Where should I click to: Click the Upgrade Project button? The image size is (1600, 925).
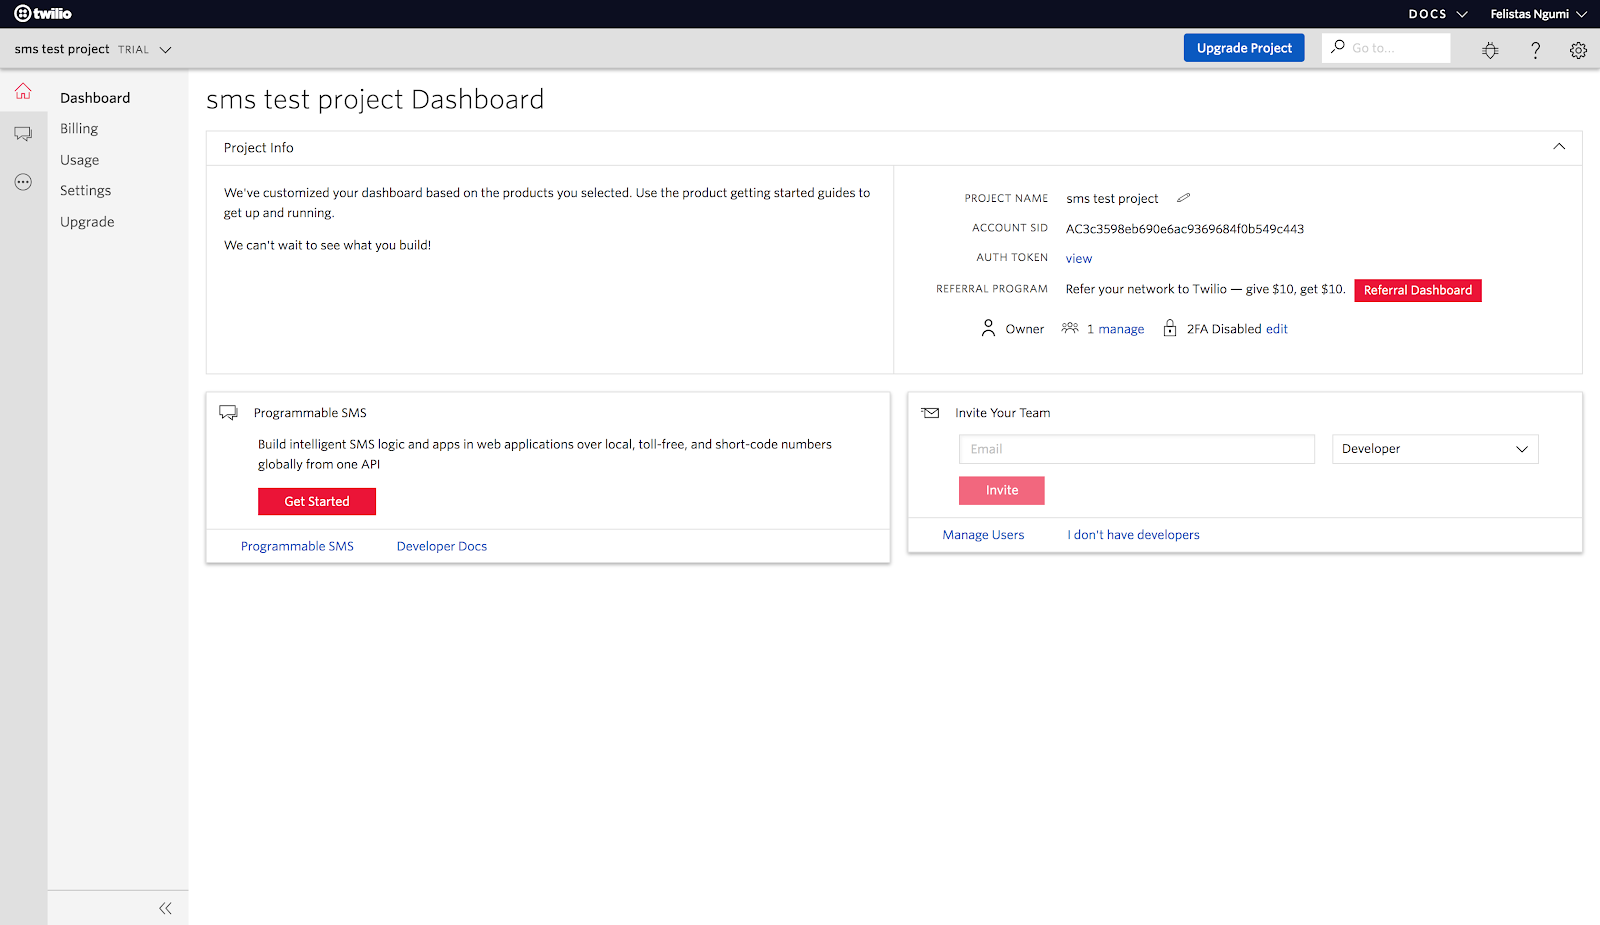tap(1244, 48)
